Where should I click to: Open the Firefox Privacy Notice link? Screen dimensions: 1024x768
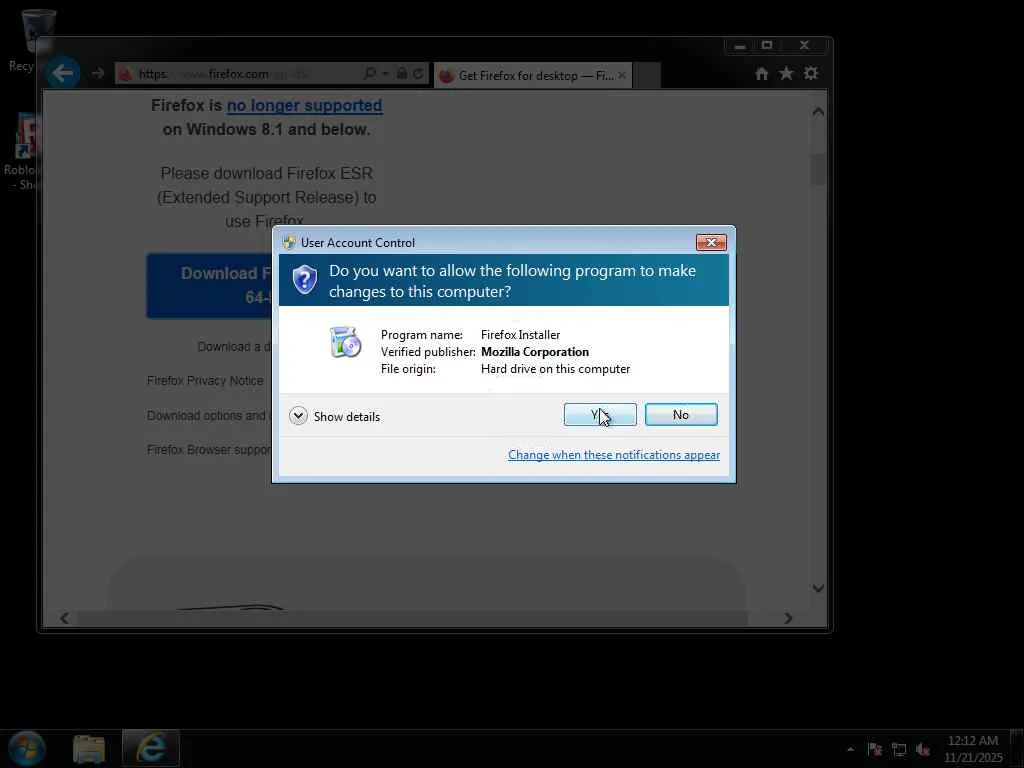tap(205, 381)
